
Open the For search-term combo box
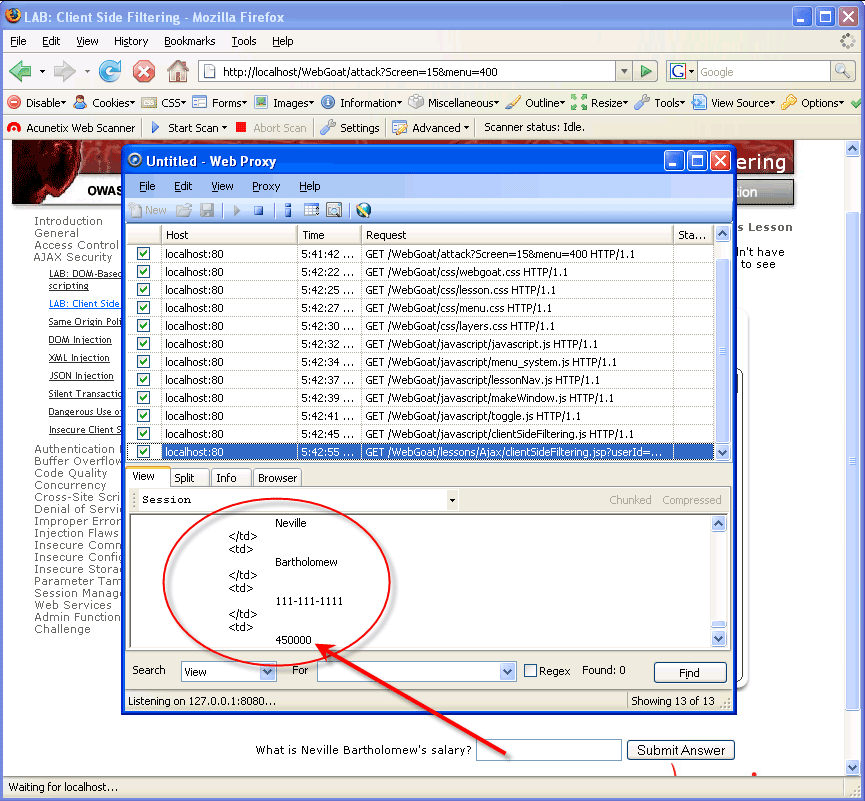pos(508,672)
